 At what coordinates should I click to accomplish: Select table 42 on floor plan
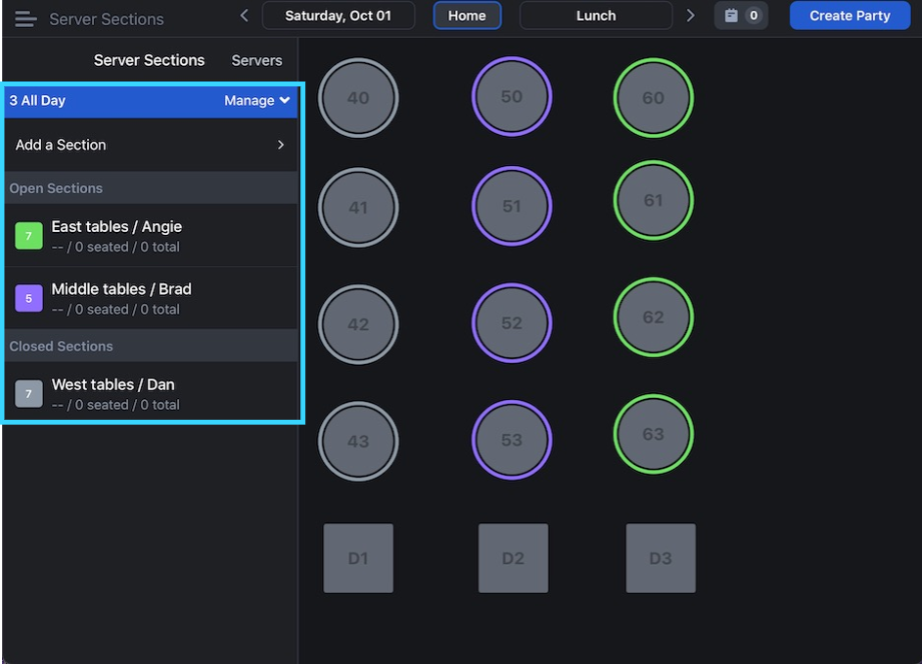(x=358, y=324)
